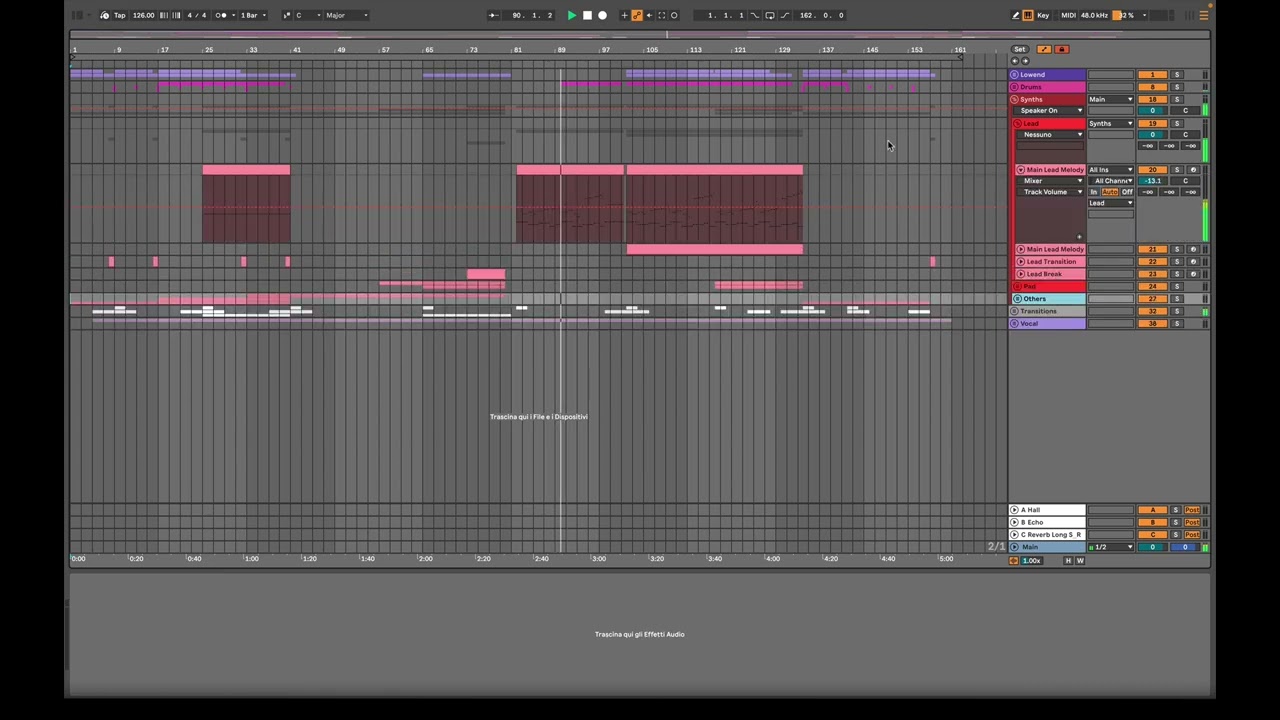Toggle the H automation lane height button
The image size is (1280, 720).
tap(1067, 561)
